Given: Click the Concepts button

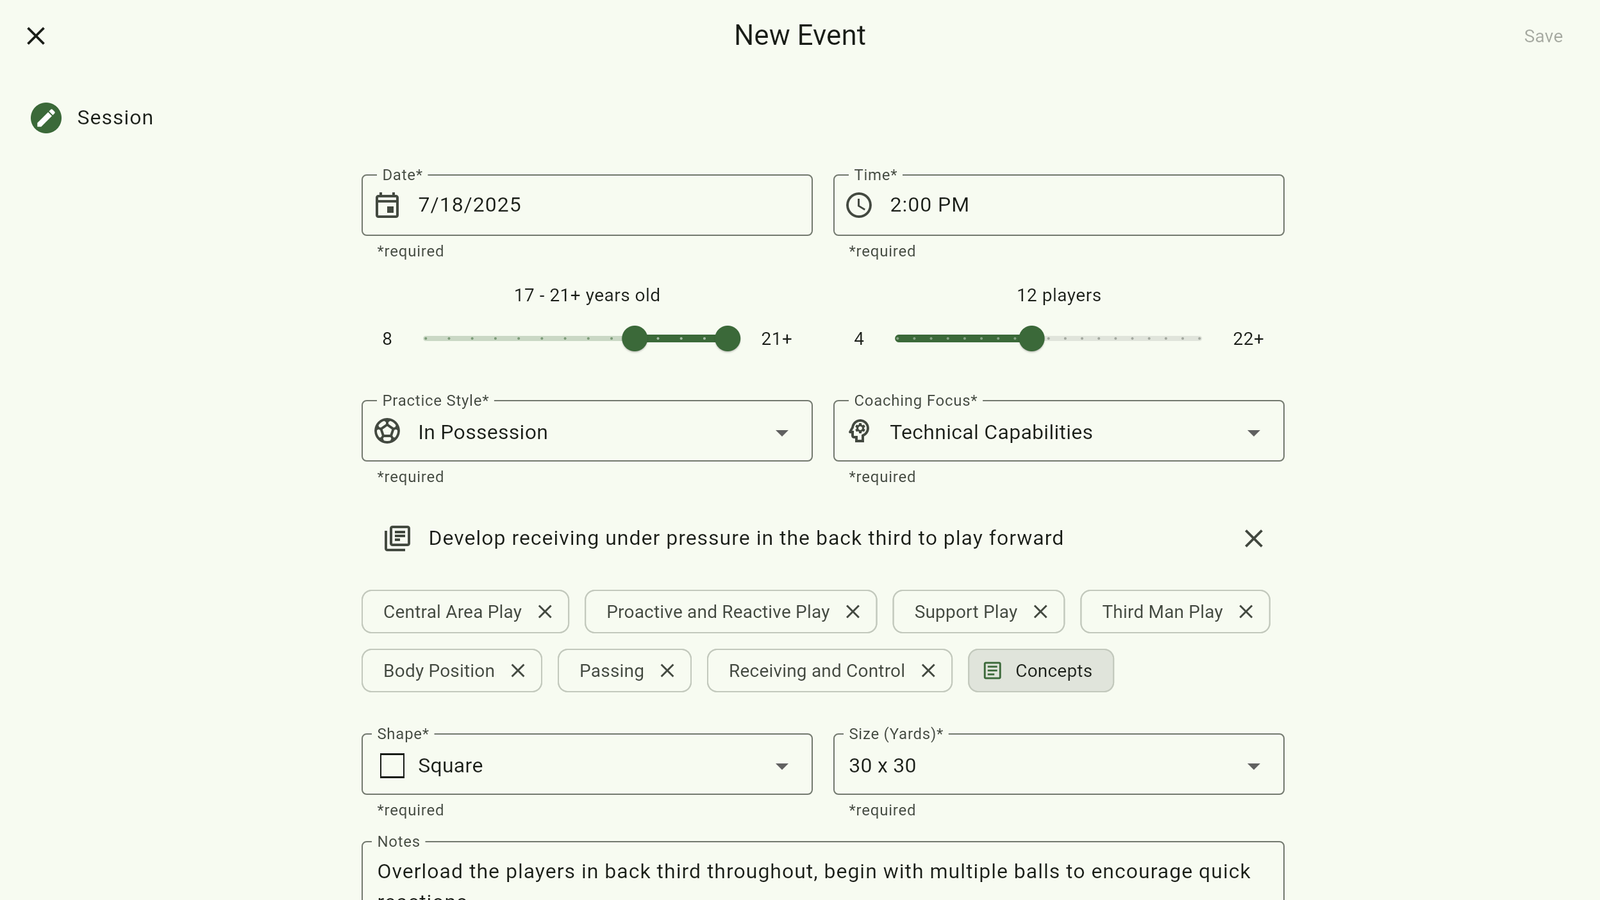Looking at the screenshot, I should click(1040, 671).
